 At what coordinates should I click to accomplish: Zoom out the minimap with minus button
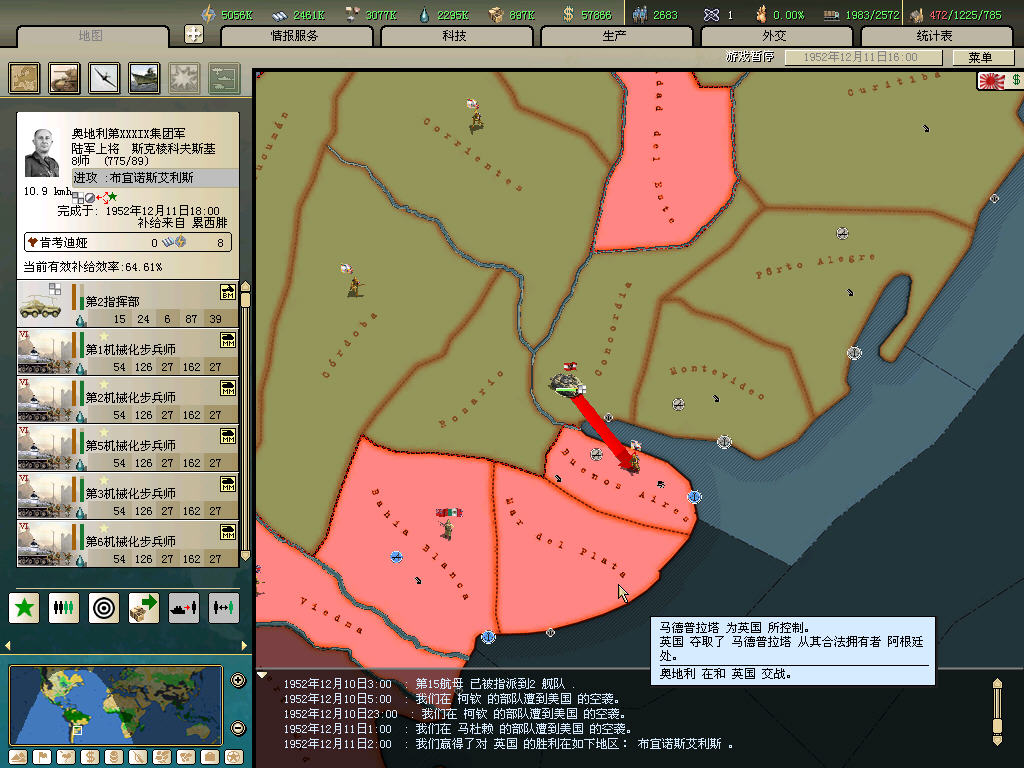pyautogui.click(x=238, y=727)
